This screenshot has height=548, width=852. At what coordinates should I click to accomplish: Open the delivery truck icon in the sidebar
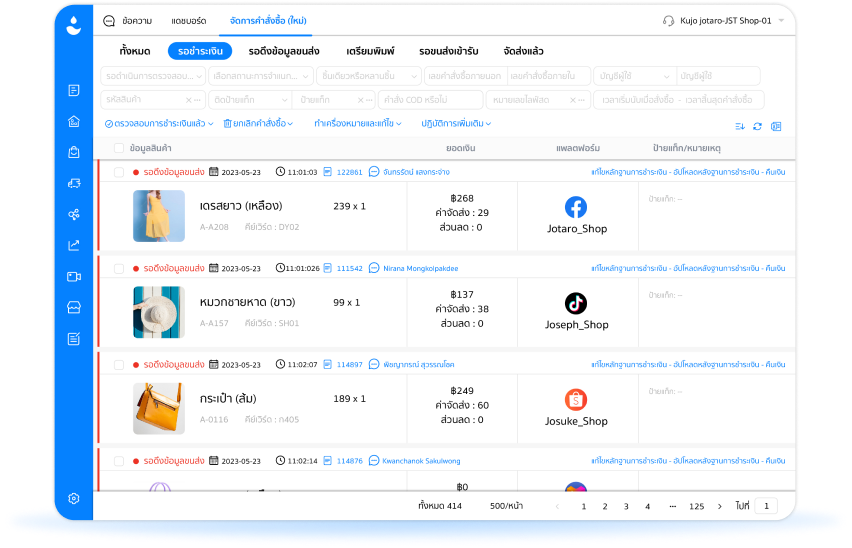click(74, 184)
